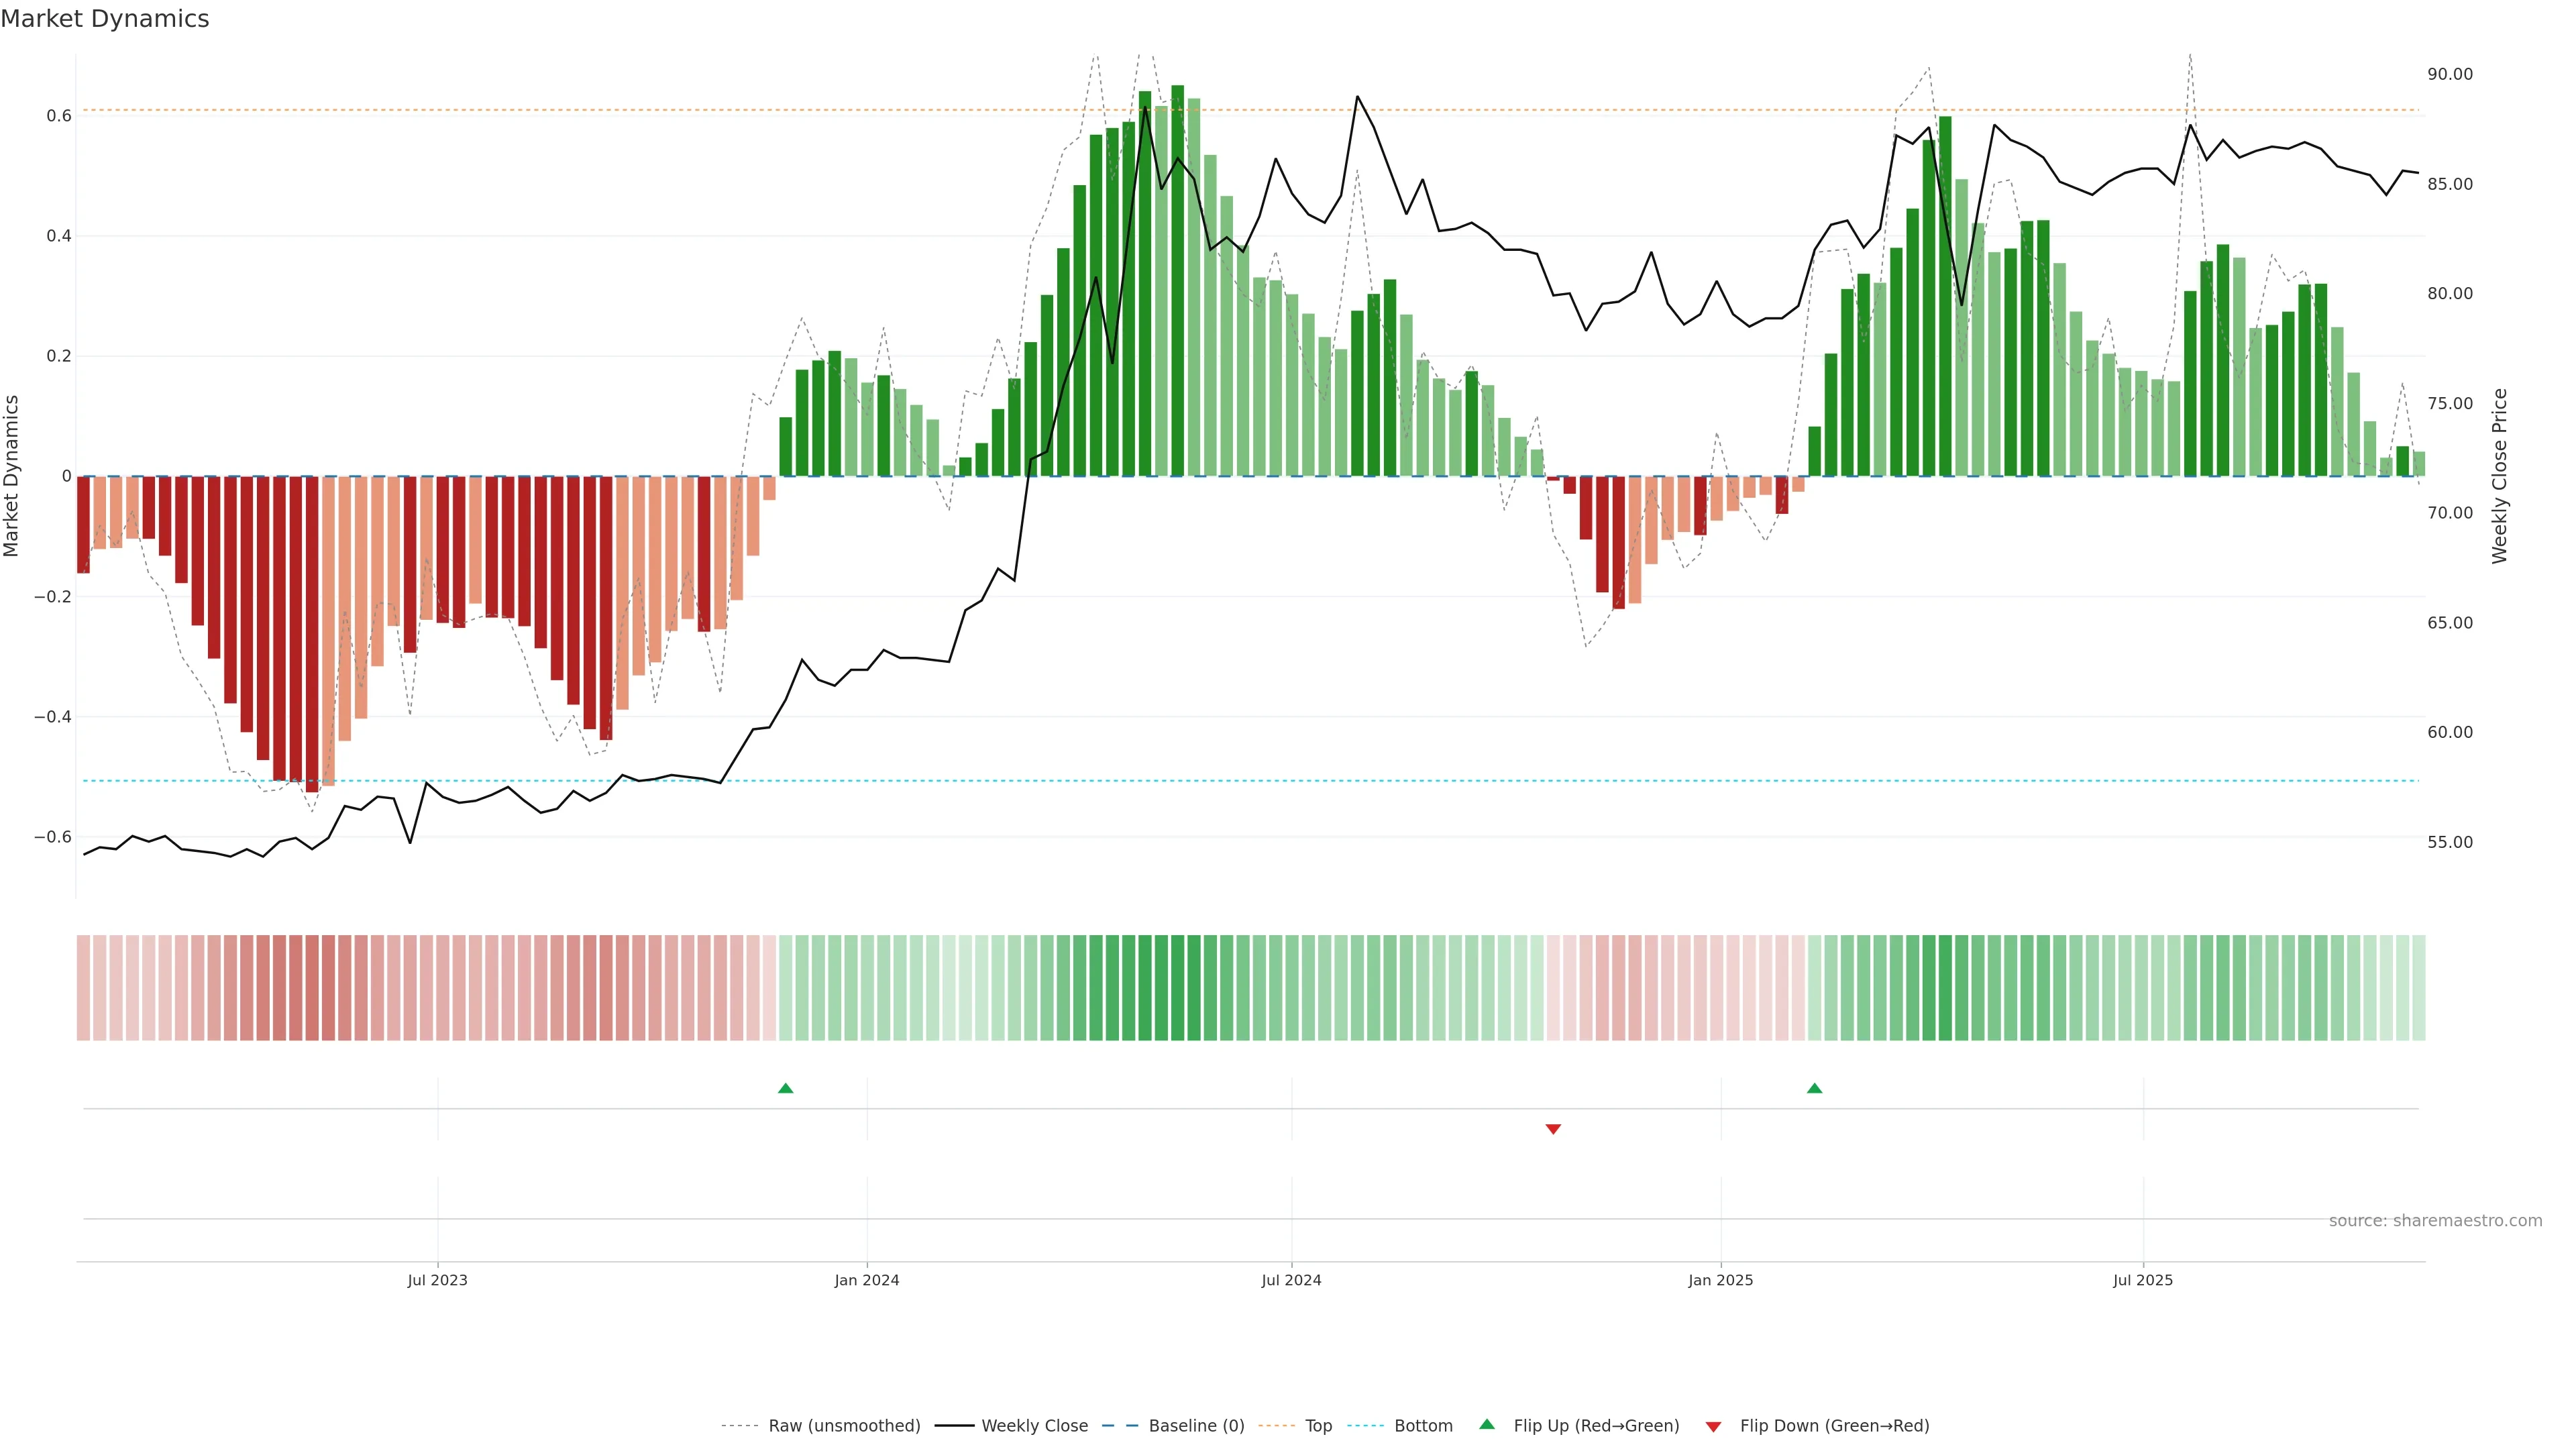The height and width of the screenshot is (1449, 2576).
Task: Click the second green Flip Up triangle marker
Action: (x=1814, y=1088)
